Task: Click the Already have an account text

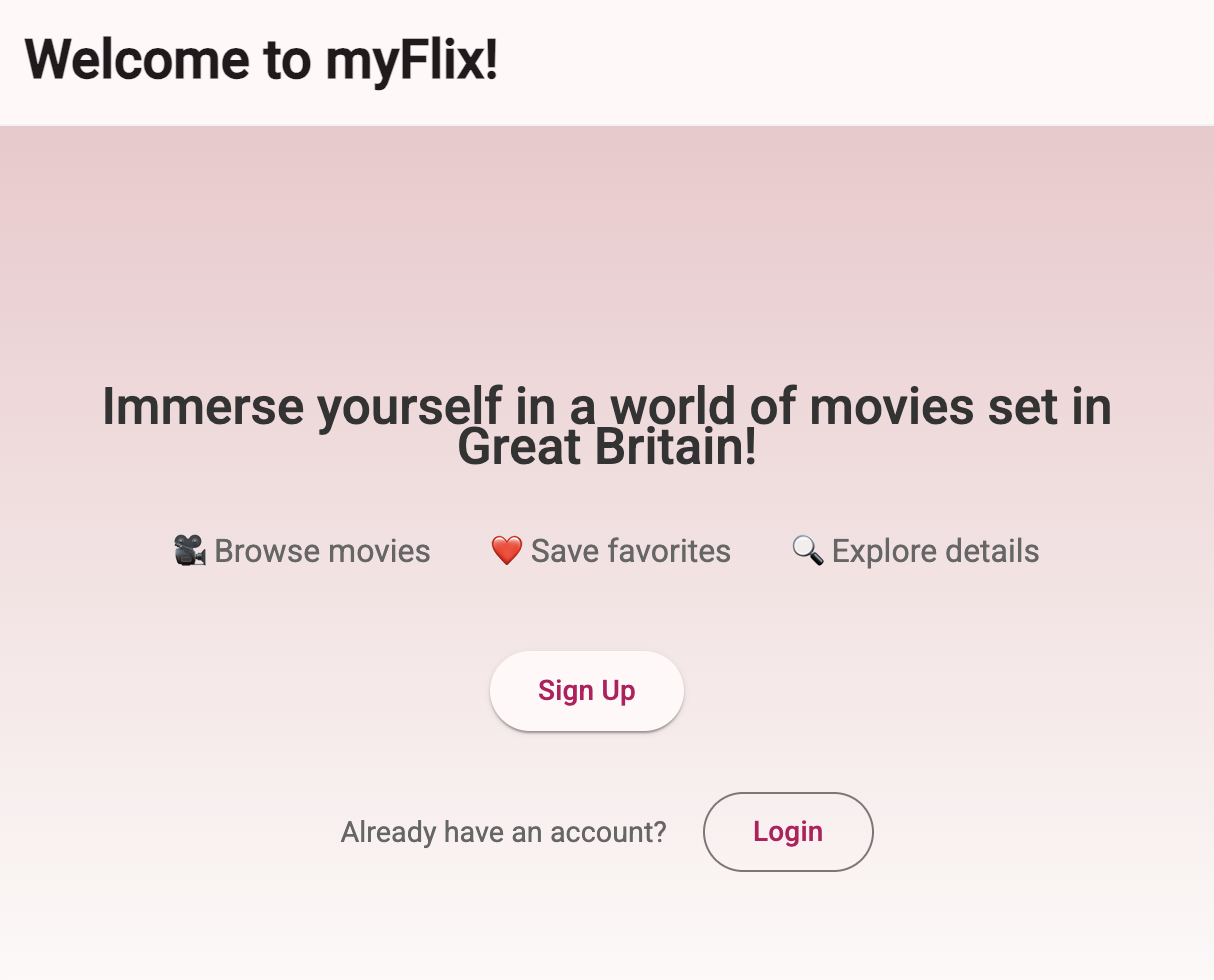Action: (x=503, y=831)
